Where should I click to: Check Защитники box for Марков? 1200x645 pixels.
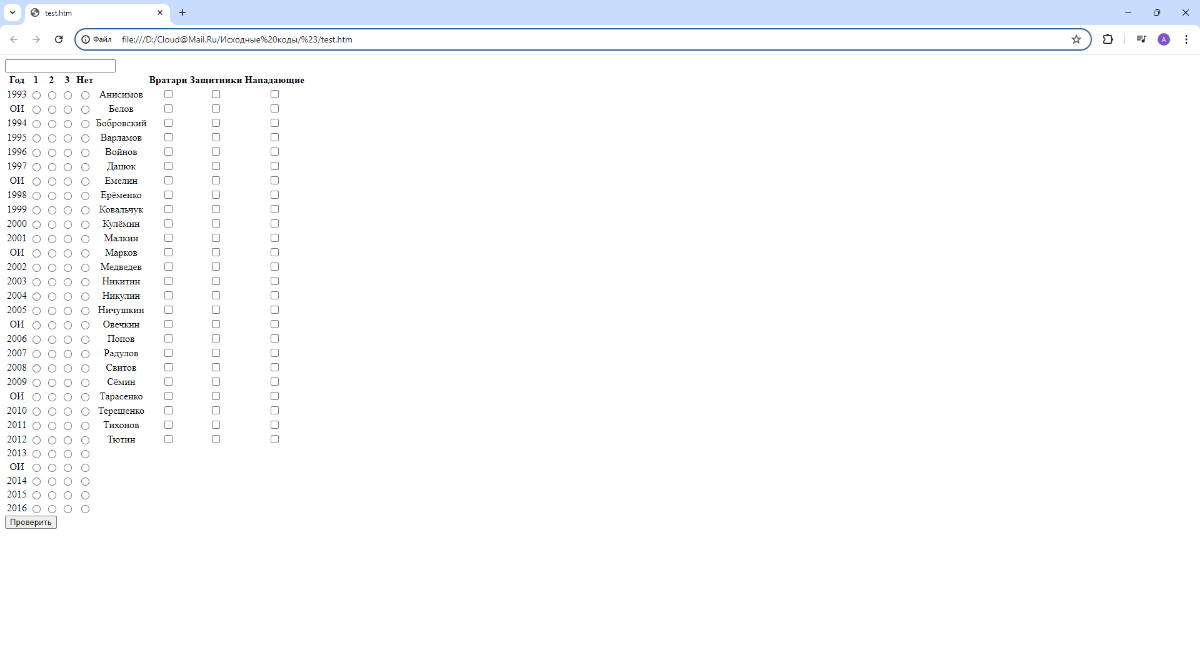[216, 252]
